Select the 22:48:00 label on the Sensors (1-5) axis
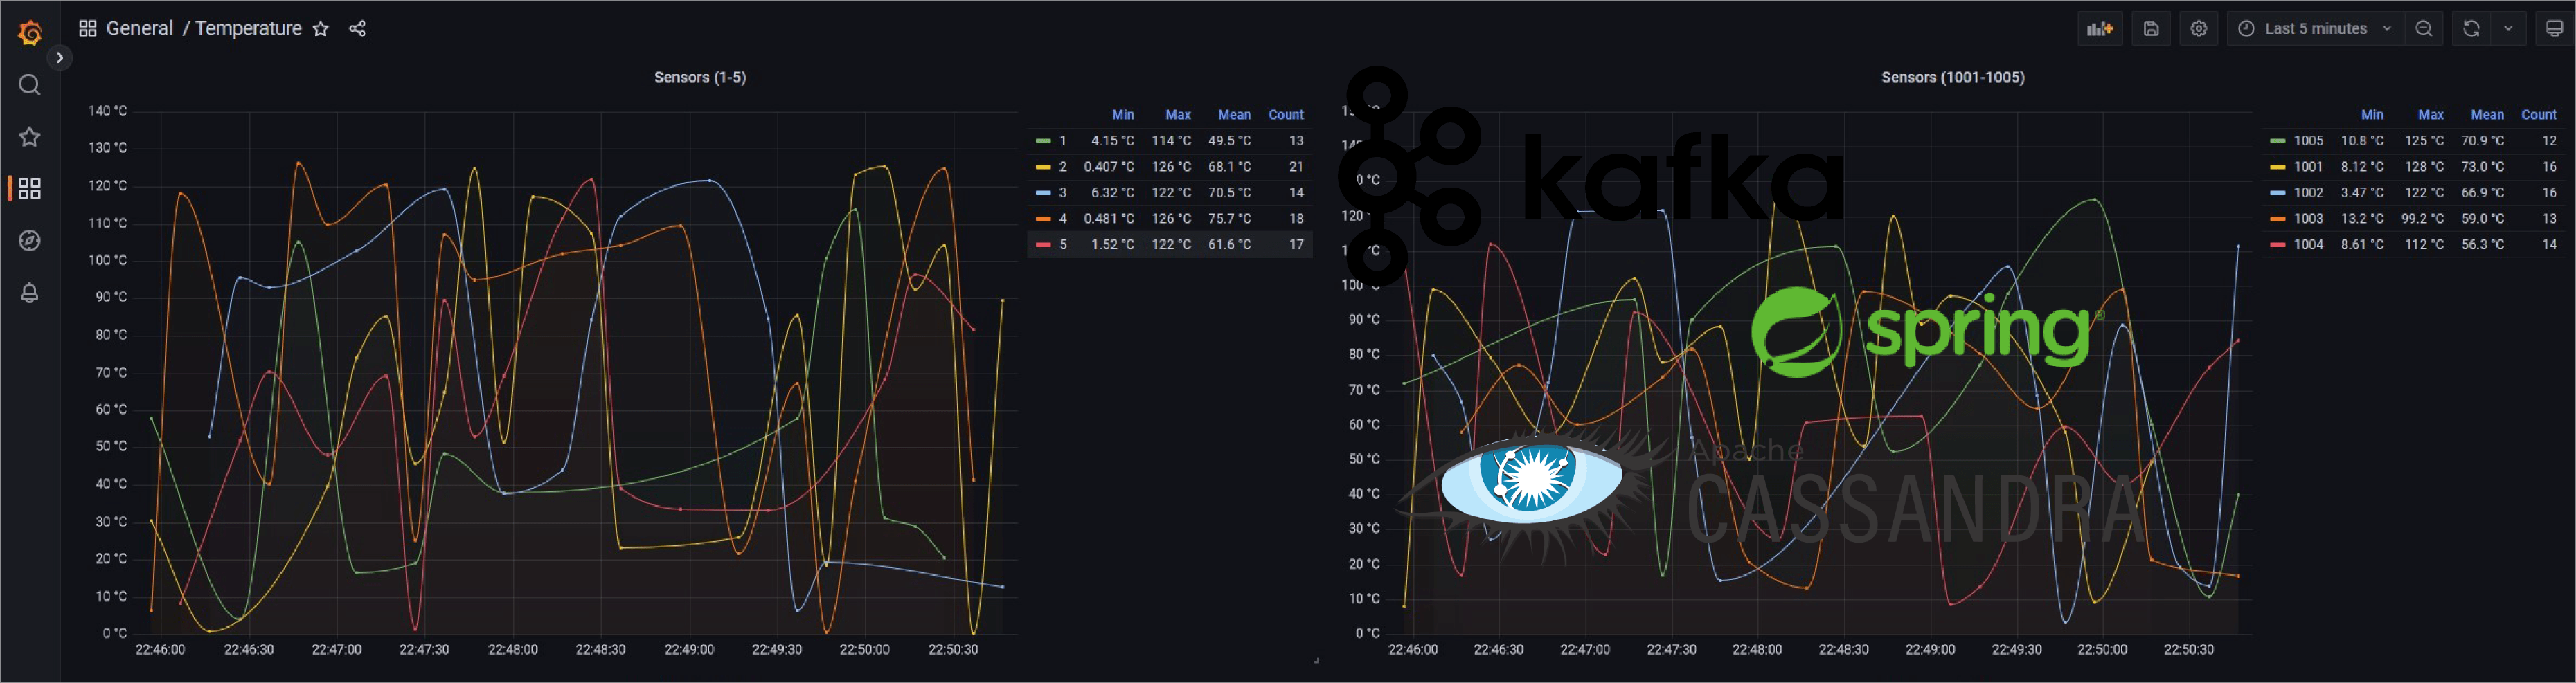This screenshot has width=2576, height=683. point(512,650)
